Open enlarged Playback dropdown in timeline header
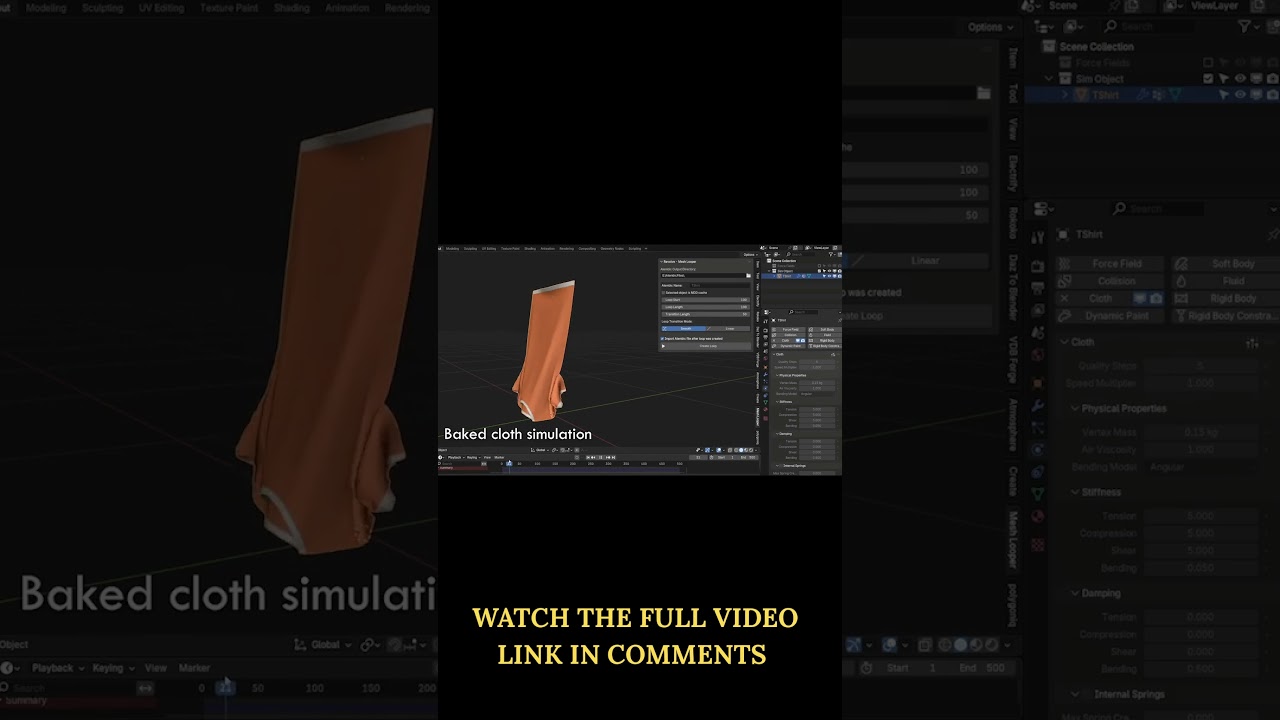Viewport: 1280px width, 720px height. coord(59,668)
